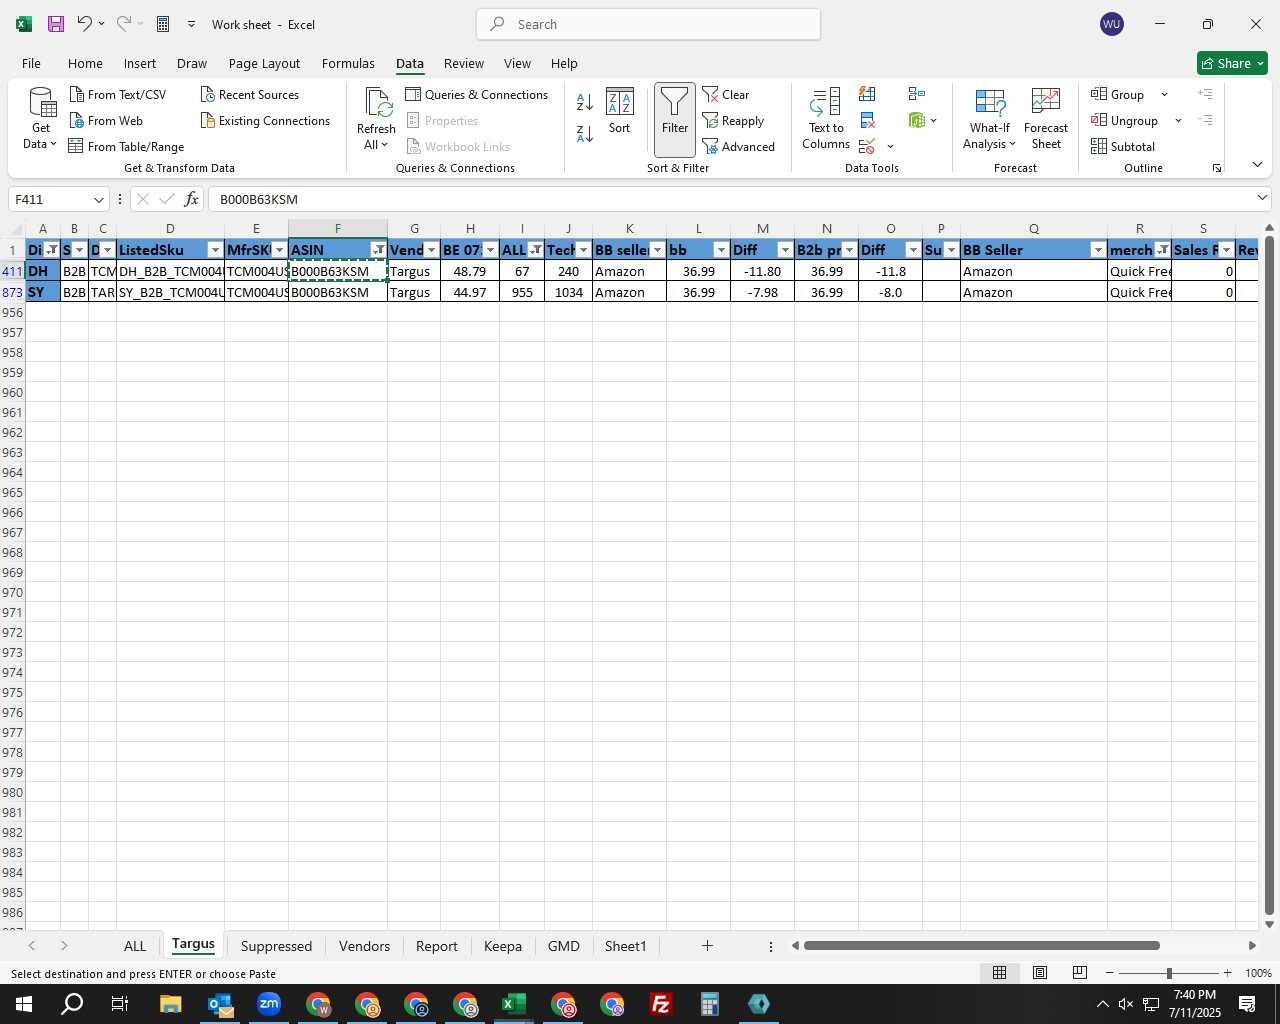
Task: Click the Search box in title bar
Action: pyautogui.click(x=648, y=24)
